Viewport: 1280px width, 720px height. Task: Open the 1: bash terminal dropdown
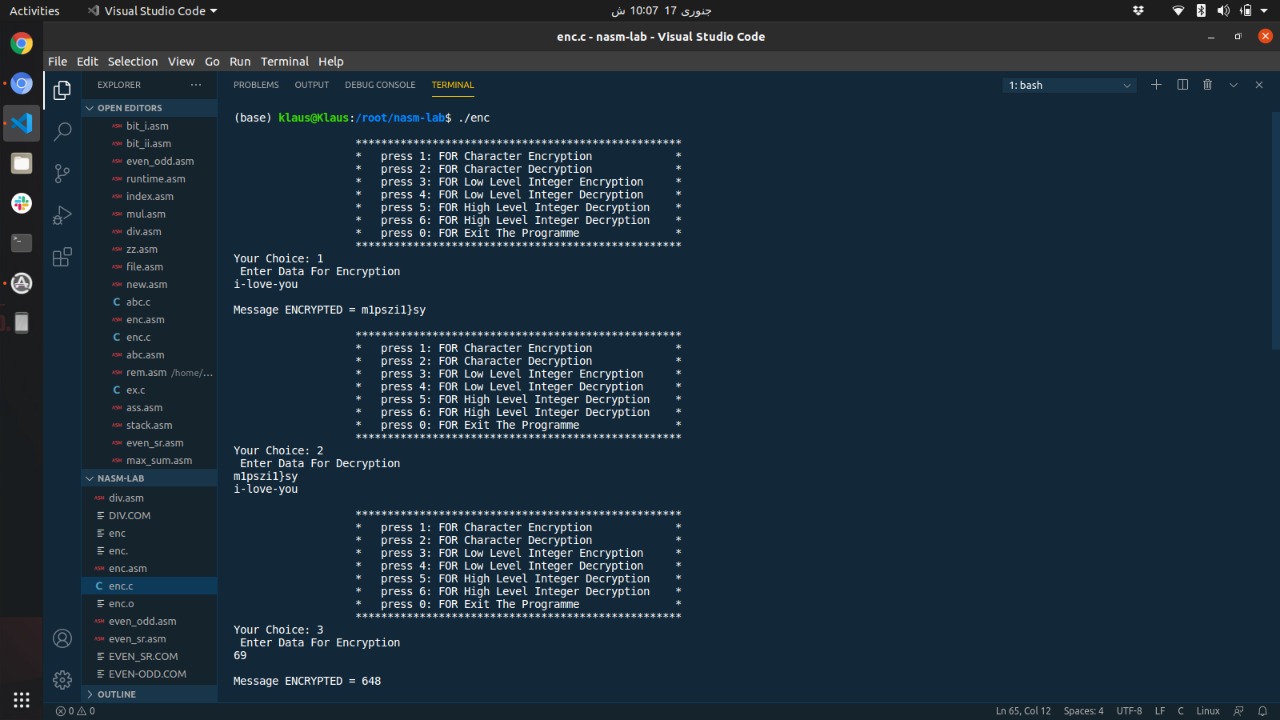[1068, 85]
